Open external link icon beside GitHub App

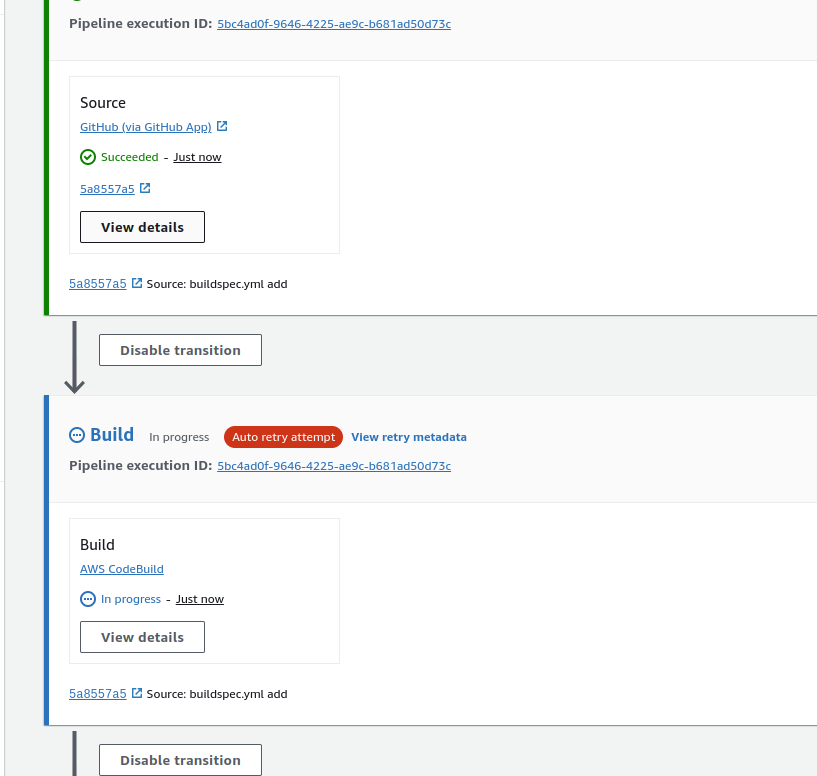(x=222, y=127)
